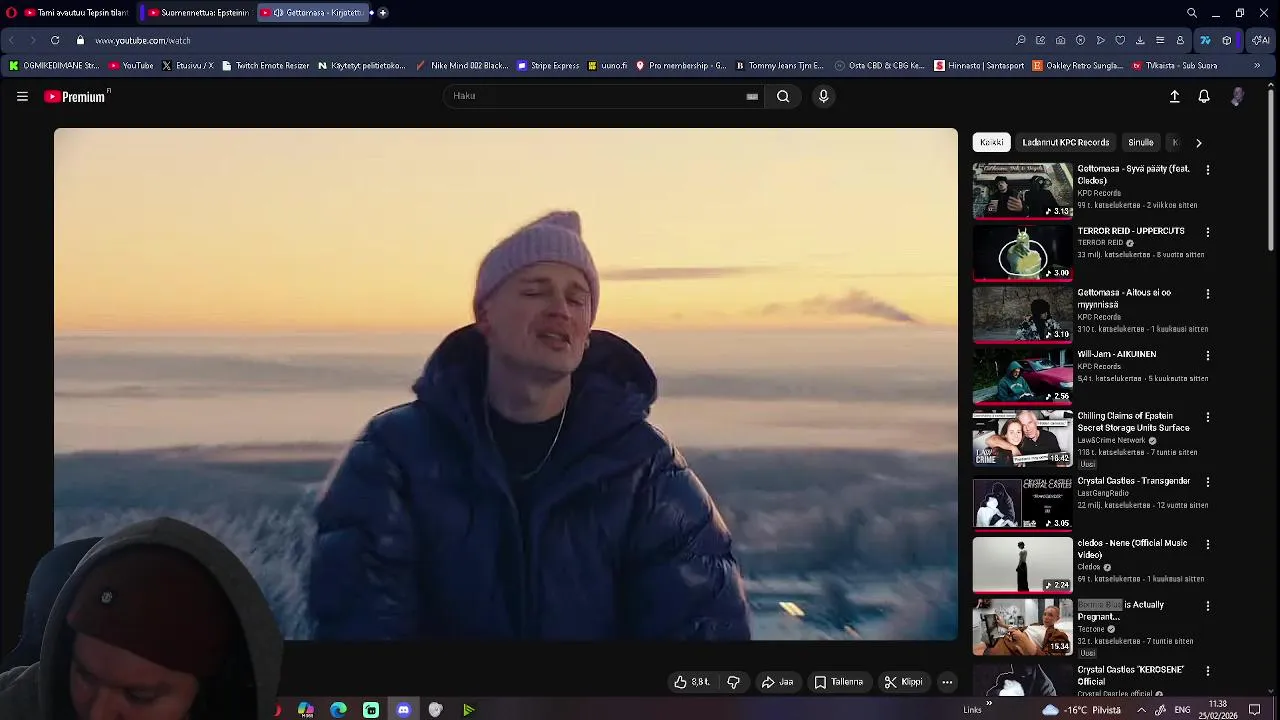This screenshot has height=720, width=1280.
Task: Bookmark page with heart icon
Action: click(x=1120, y=40)
